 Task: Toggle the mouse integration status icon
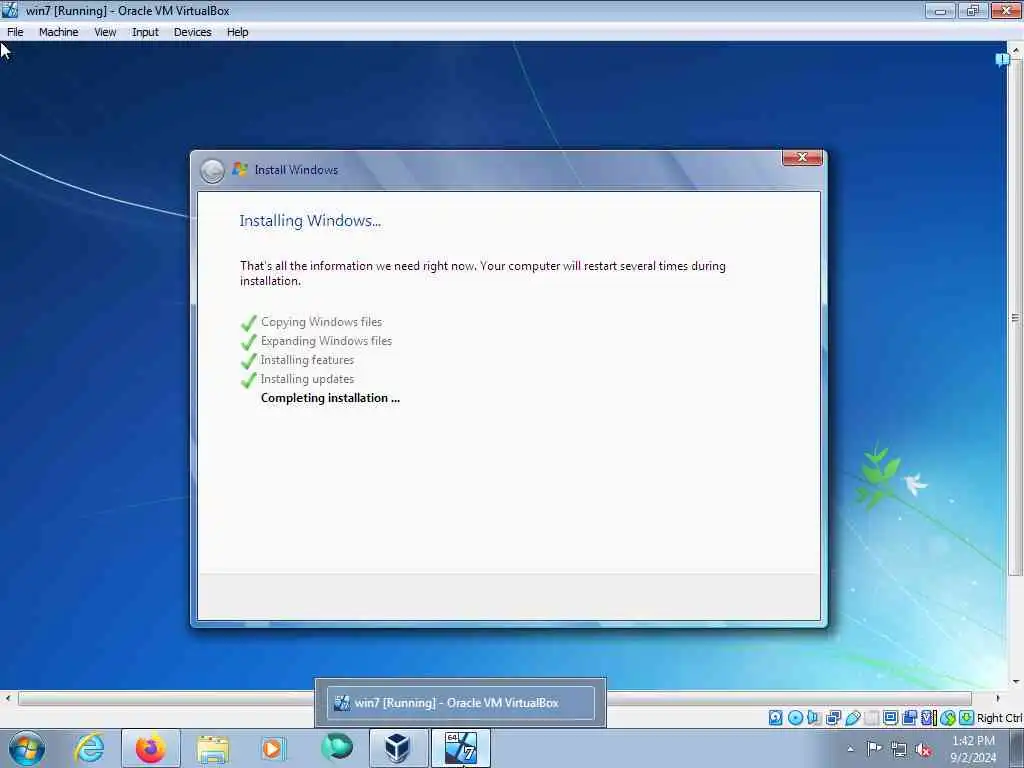coord(948,718)
